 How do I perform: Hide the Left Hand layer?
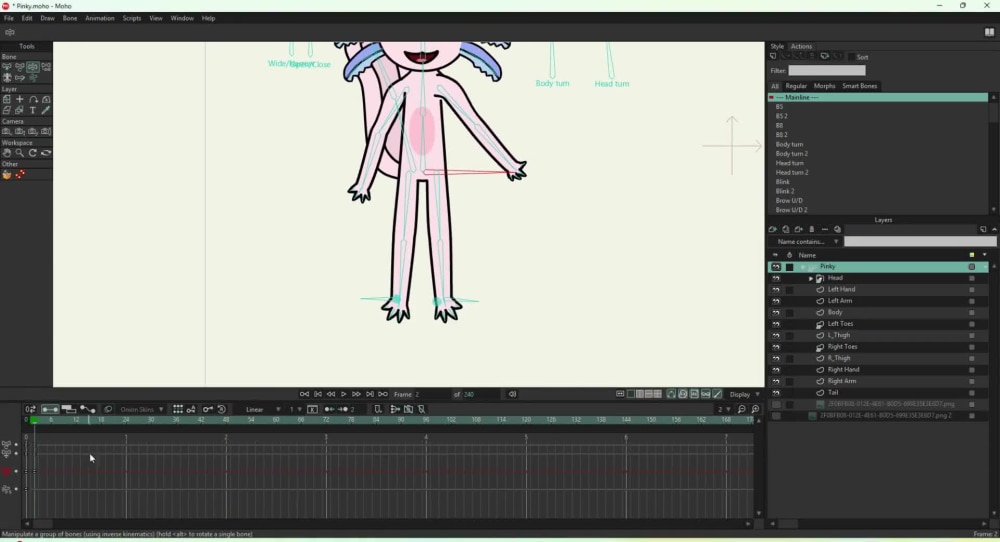coord(776,289)
